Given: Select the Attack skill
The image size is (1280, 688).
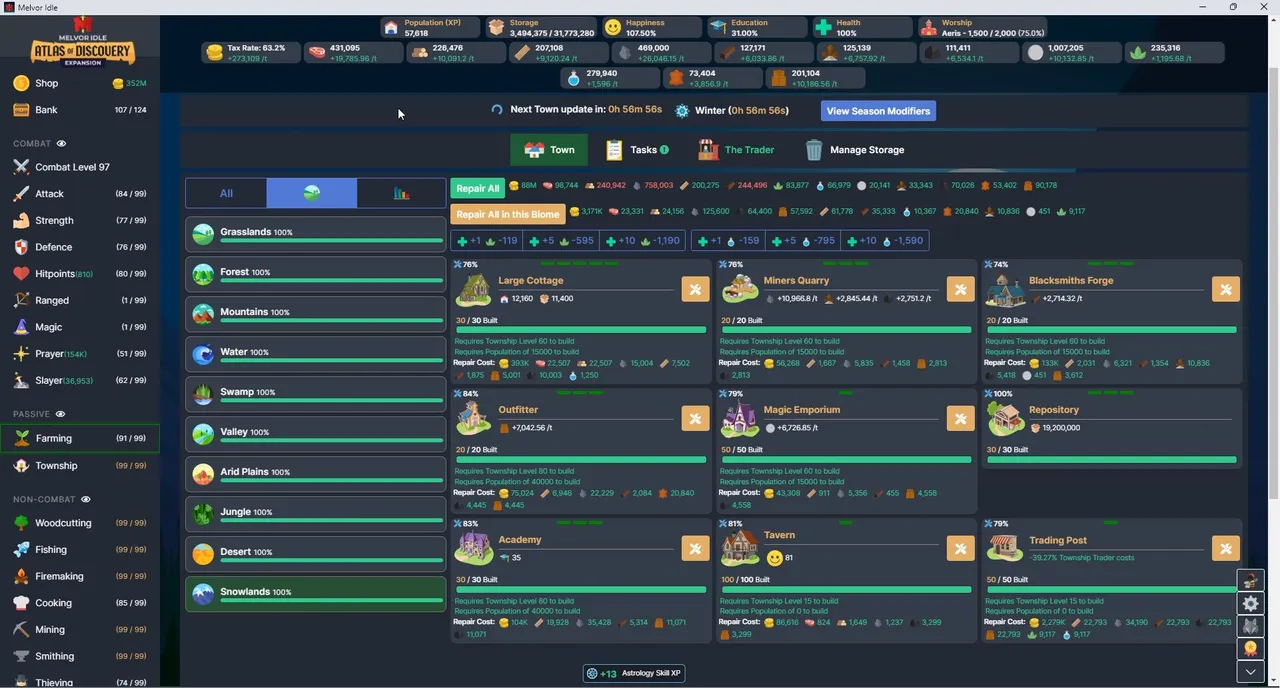Looking at the screenshot, I should click(x=79, y=194).
